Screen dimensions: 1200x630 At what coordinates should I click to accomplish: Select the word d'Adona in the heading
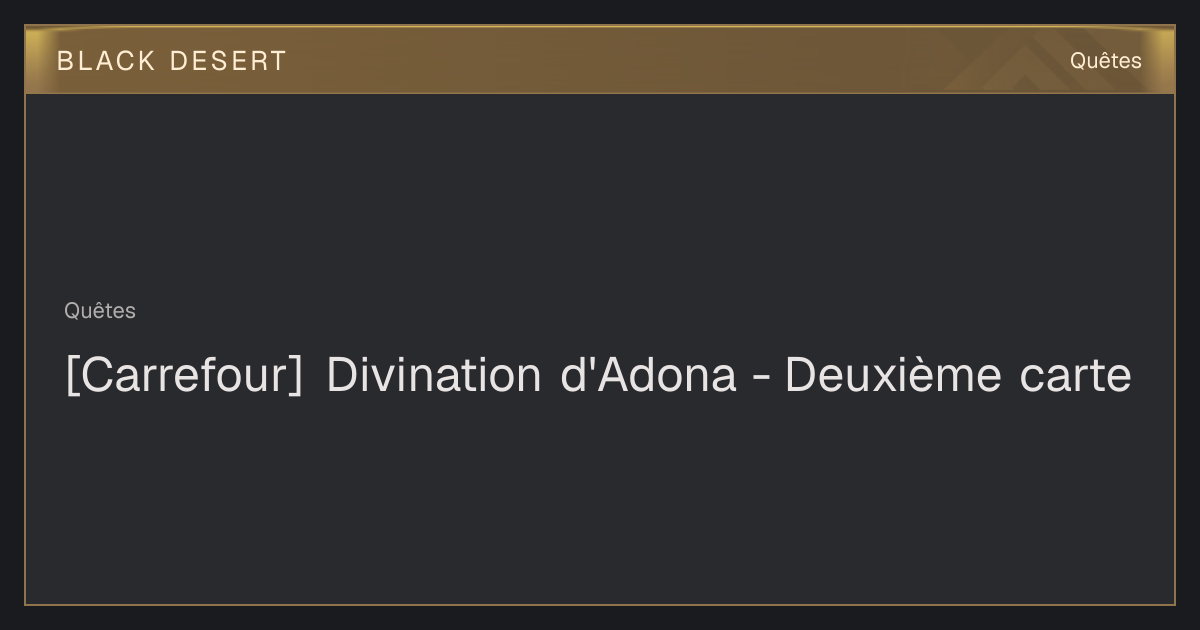[648, 375]
